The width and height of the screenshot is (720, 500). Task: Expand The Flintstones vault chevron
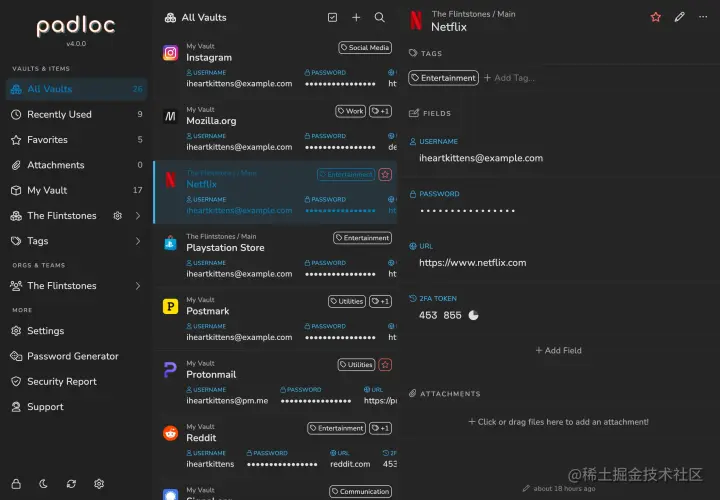point(138,216)
